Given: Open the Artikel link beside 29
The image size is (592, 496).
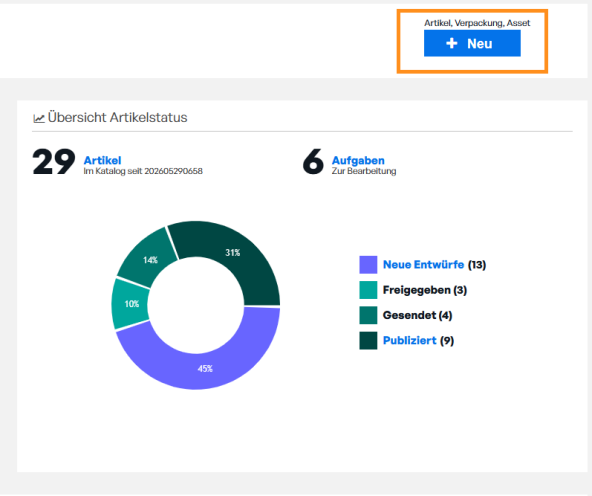Looking at the screenshot, I should (x=102, y=160).
